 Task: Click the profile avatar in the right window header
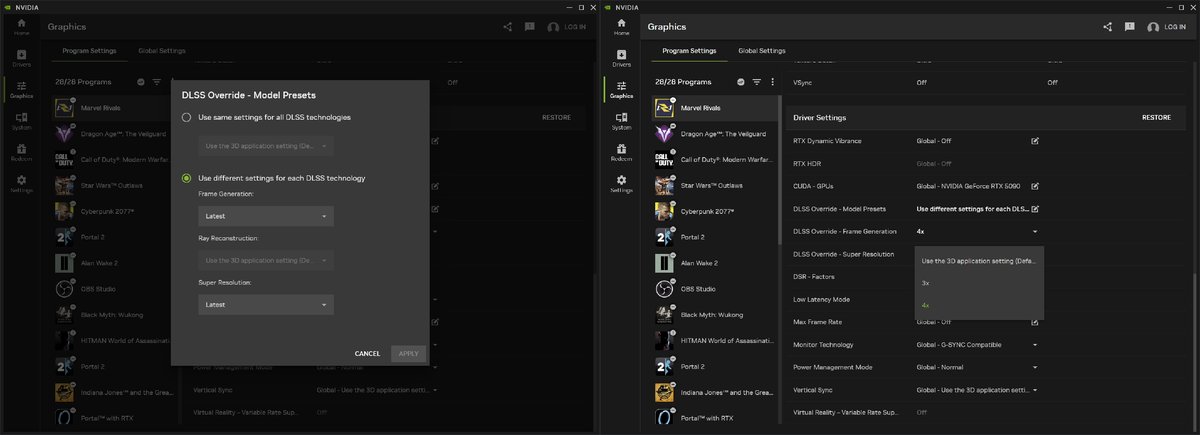(x=1153, y=27)
